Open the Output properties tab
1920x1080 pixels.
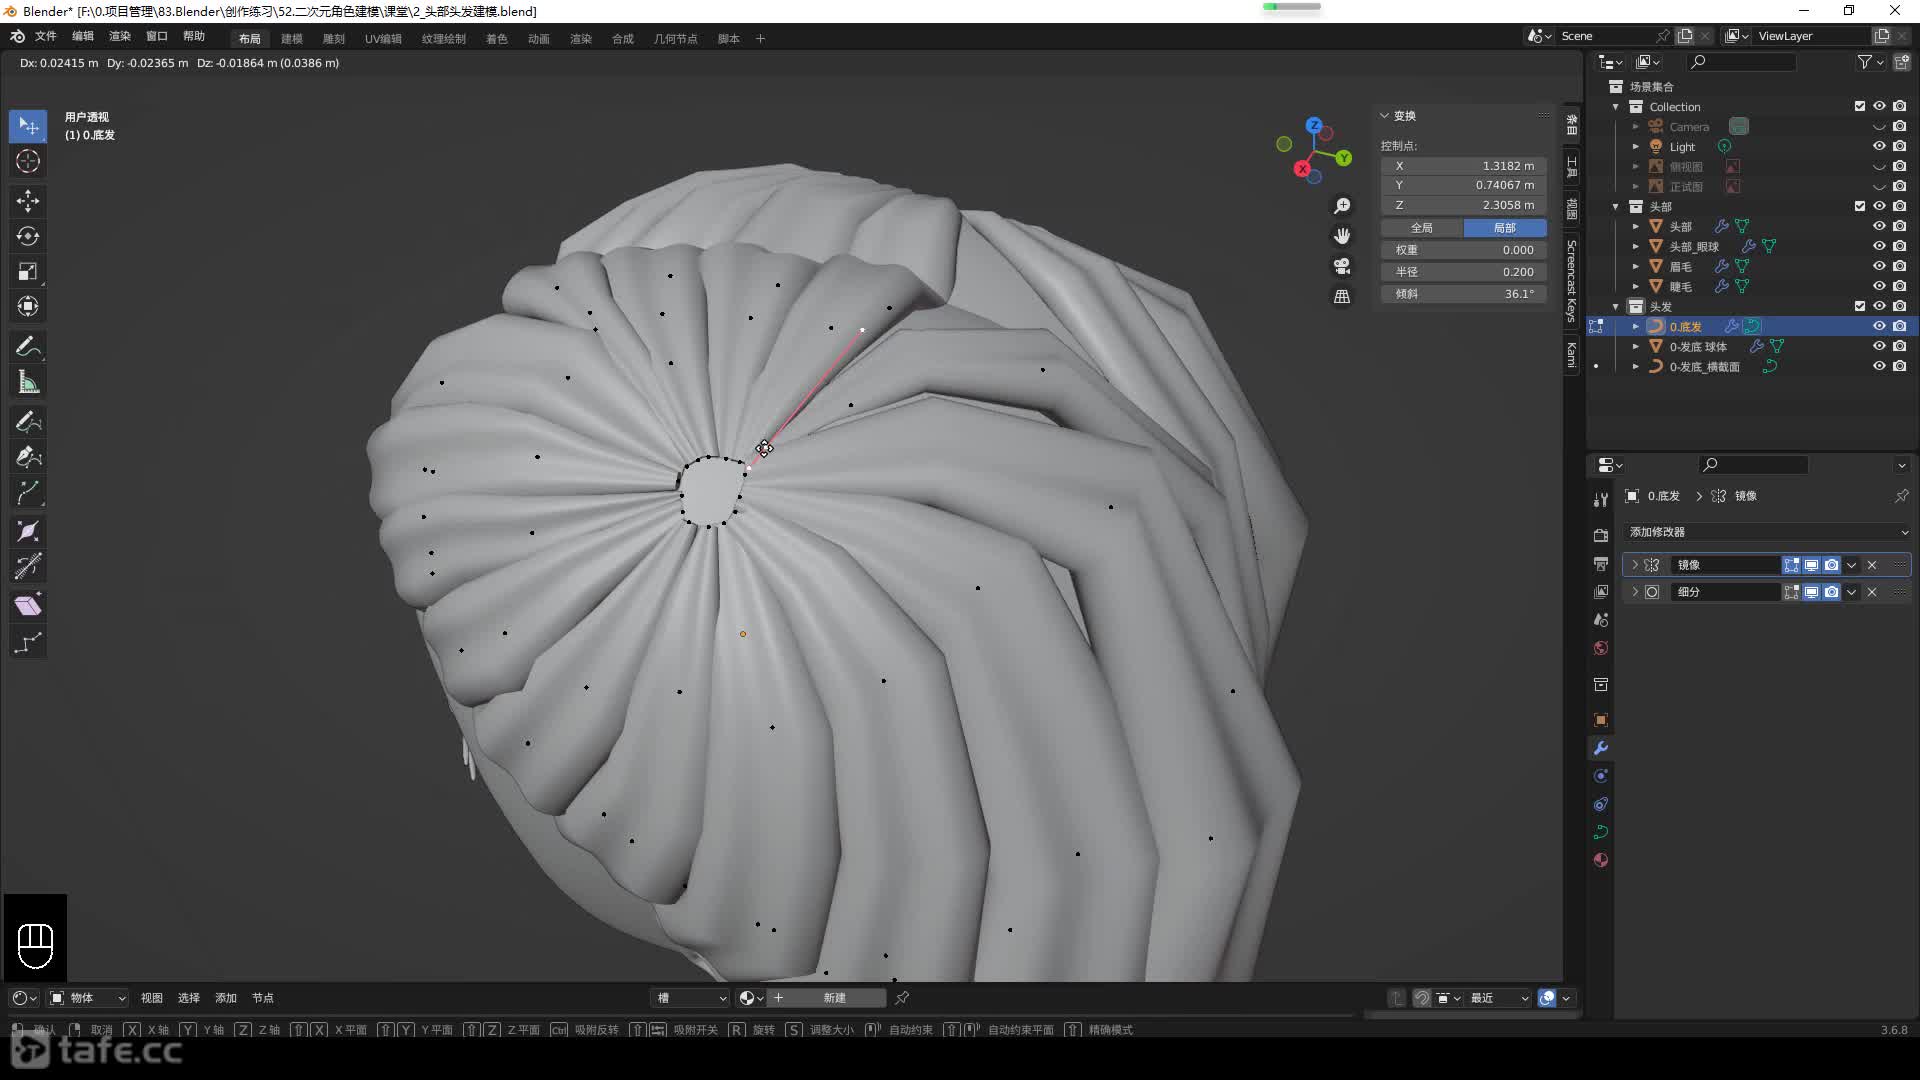[1601, 564]
